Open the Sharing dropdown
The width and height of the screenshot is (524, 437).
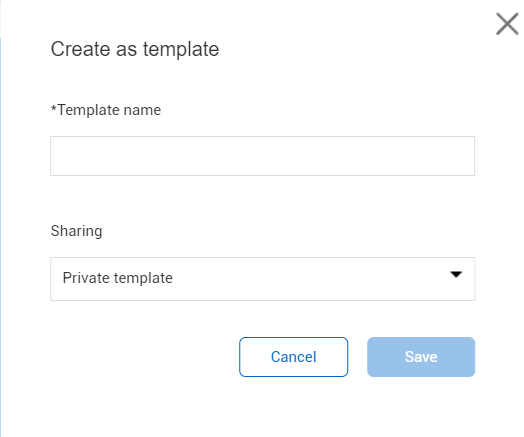pos(262,279)
